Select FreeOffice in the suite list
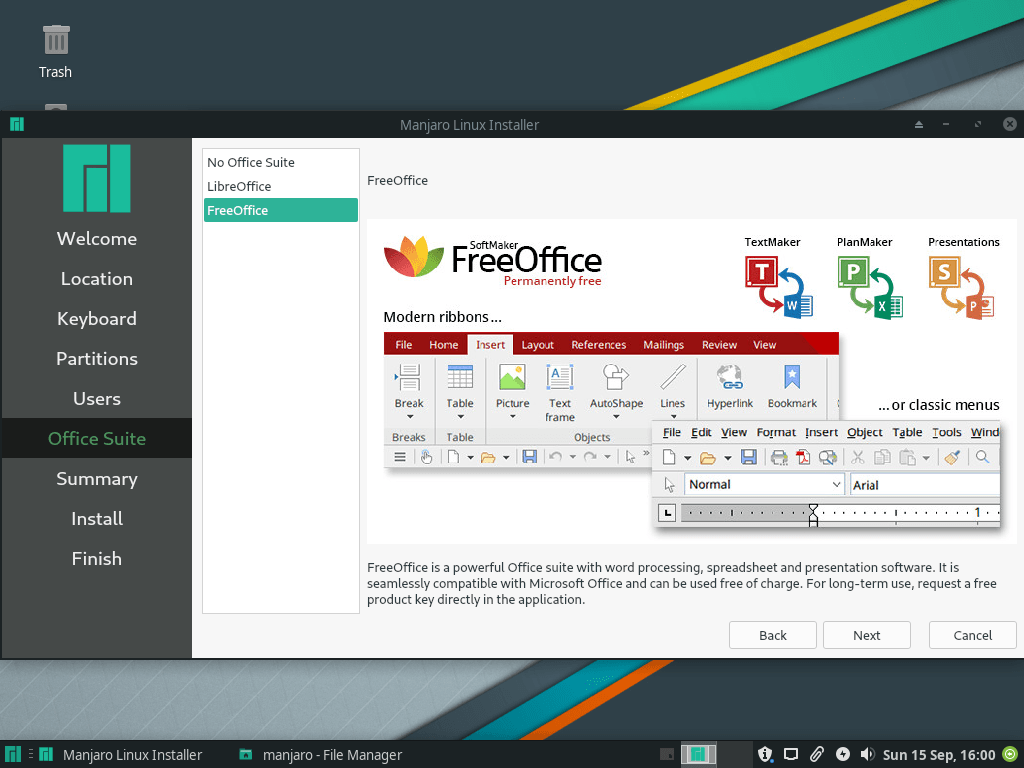This screenshot has width=1024, height=768. point(280,210)
